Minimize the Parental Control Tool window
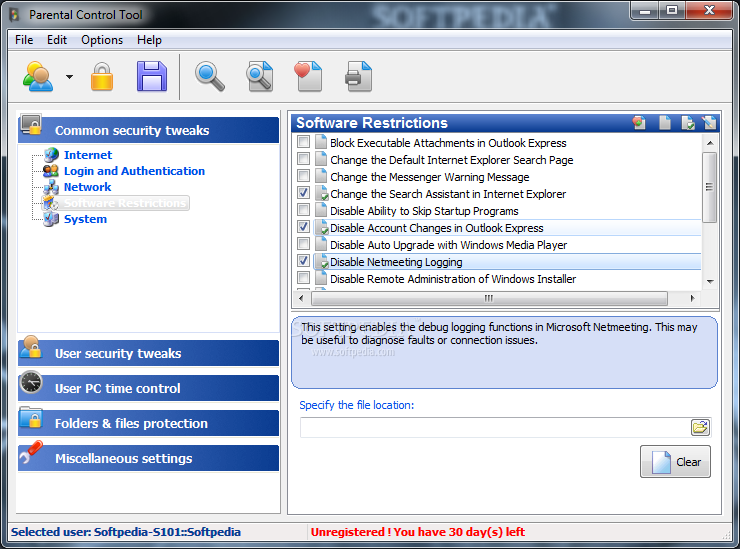Screen dimensions: 740x549 pos(645,10)
